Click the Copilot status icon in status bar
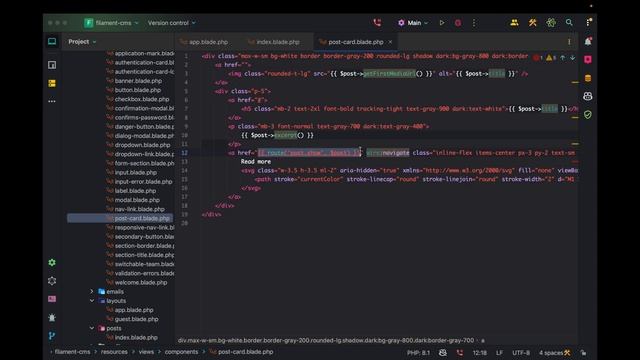This screenshot has height=360, width=640. pyautogui.click(x=442, y=353)
